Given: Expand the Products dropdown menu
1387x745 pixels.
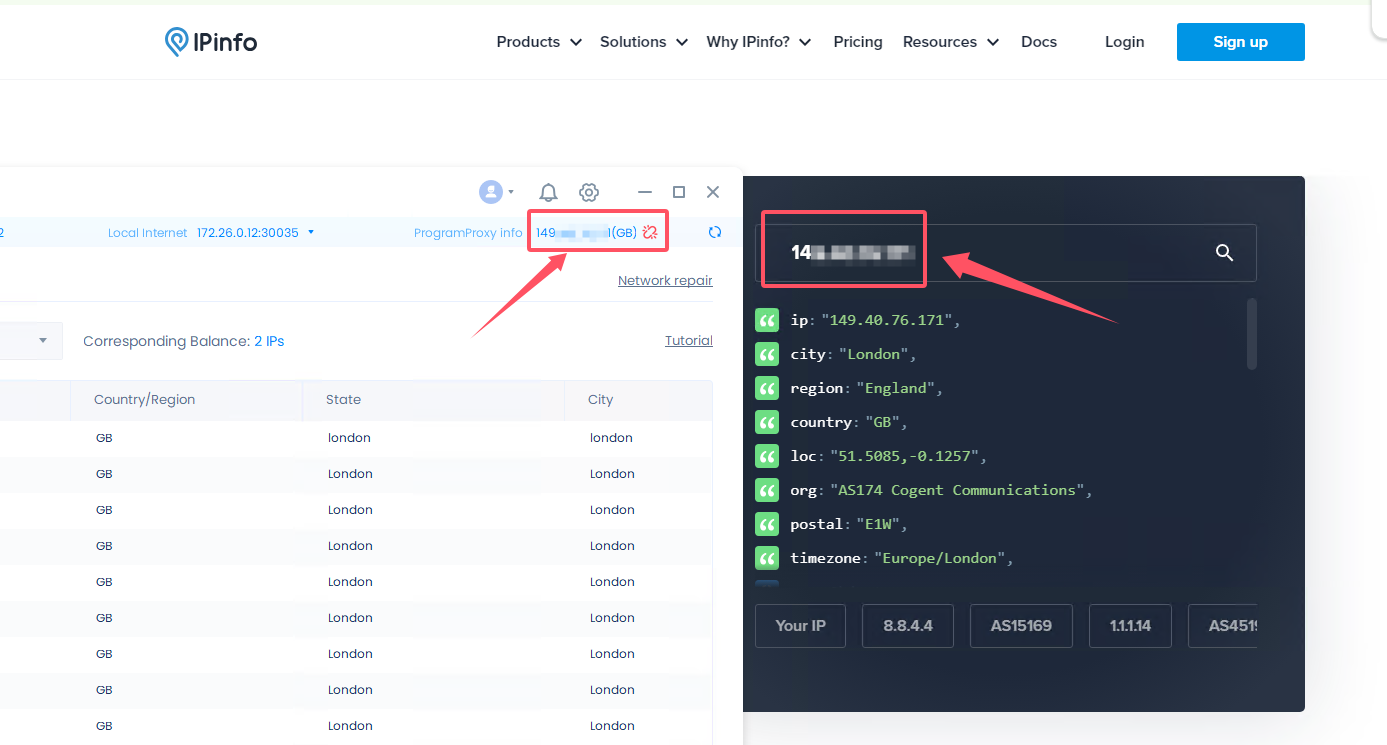Looking at the screenshot, I should pyautogui.click(x=539, y=42).
